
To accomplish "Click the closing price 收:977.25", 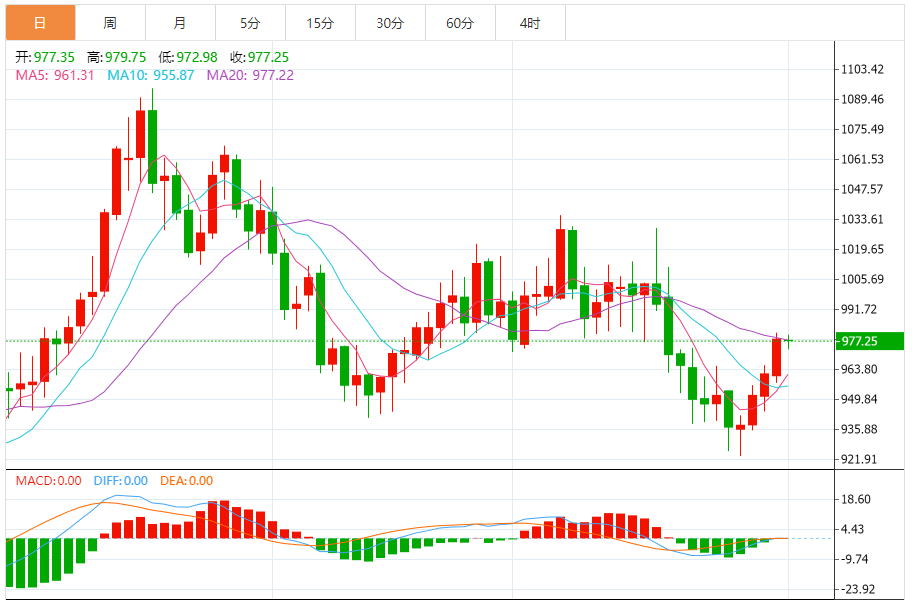I will click(x=259, y=57).
